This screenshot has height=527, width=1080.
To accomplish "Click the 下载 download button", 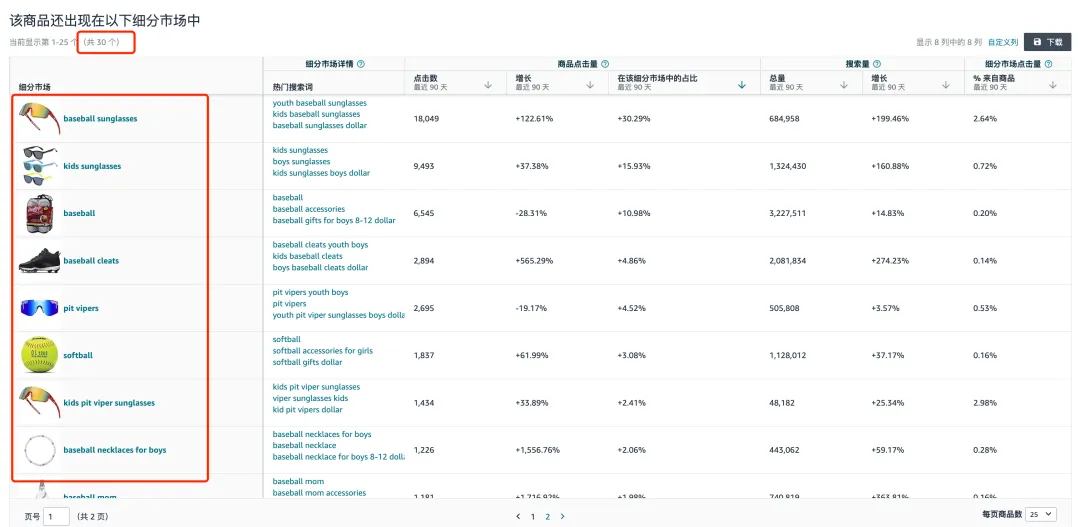I will tap(1047, 42).
